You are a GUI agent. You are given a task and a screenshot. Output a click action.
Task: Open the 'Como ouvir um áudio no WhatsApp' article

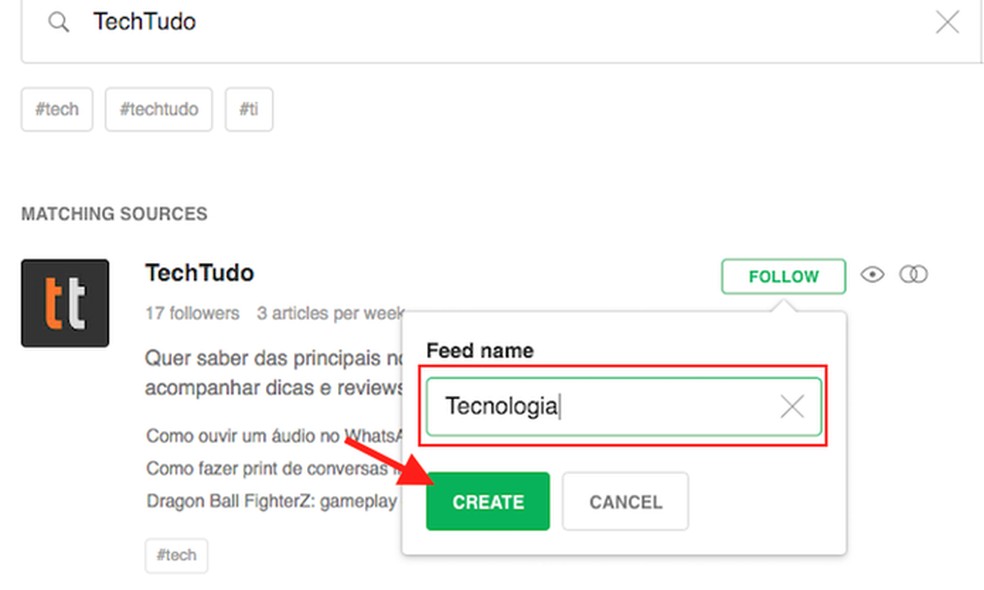pos(260,436)
